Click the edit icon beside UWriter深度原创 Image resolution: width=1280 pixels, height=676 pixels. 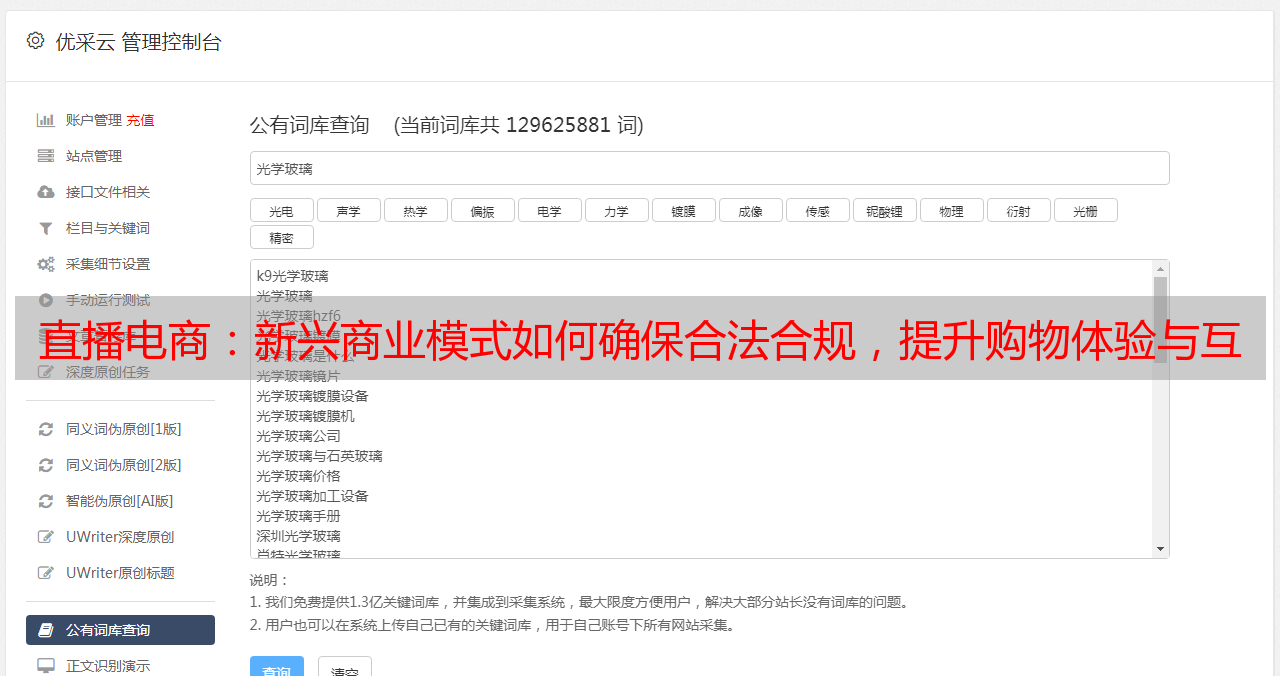(x=46, y=537)
